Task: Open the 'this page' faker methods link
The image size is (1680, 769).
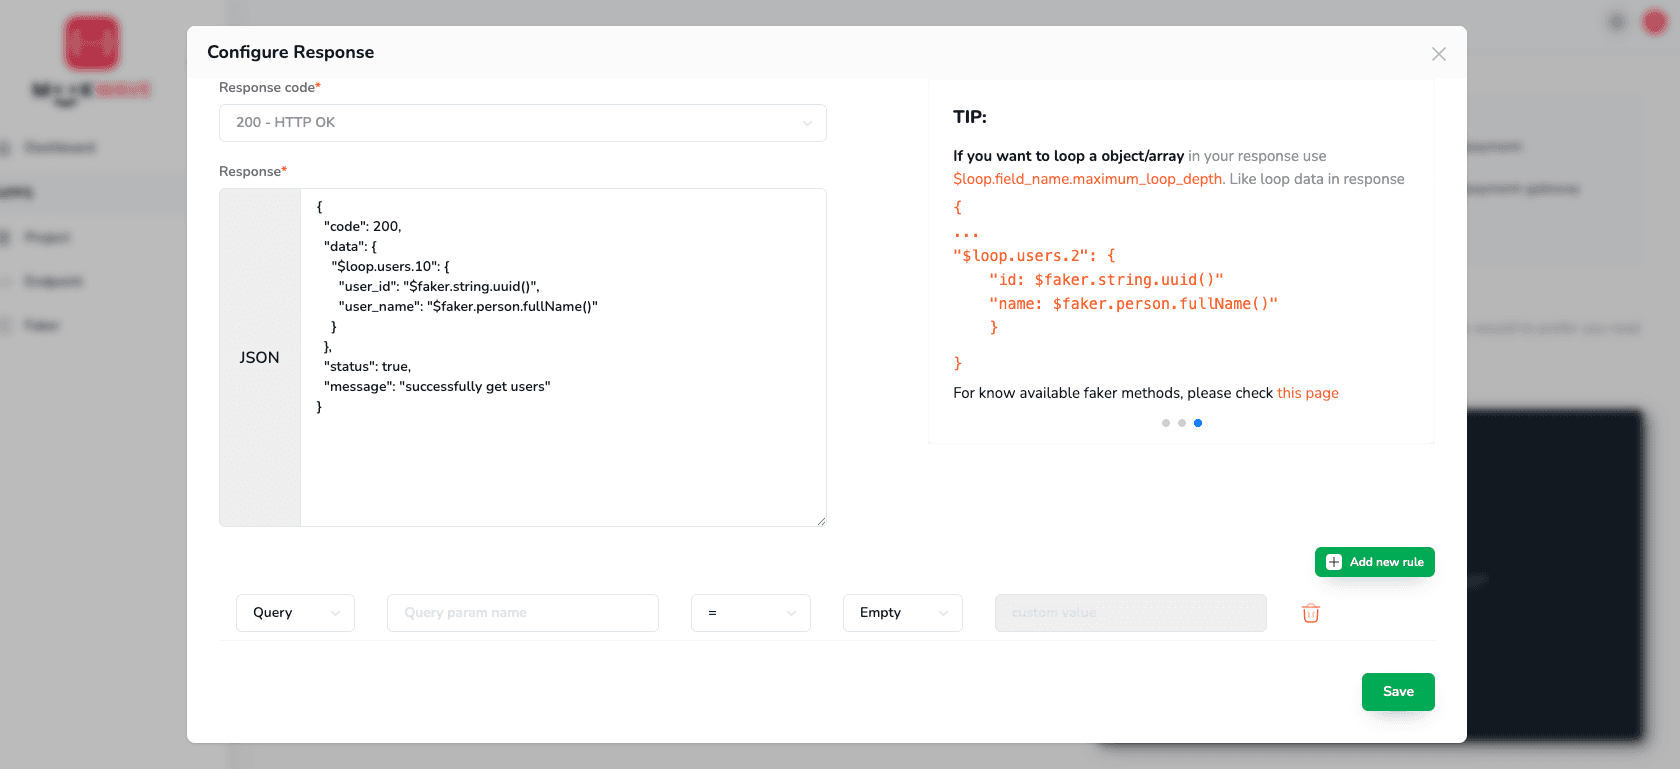Action: (x=1307, y=393)
